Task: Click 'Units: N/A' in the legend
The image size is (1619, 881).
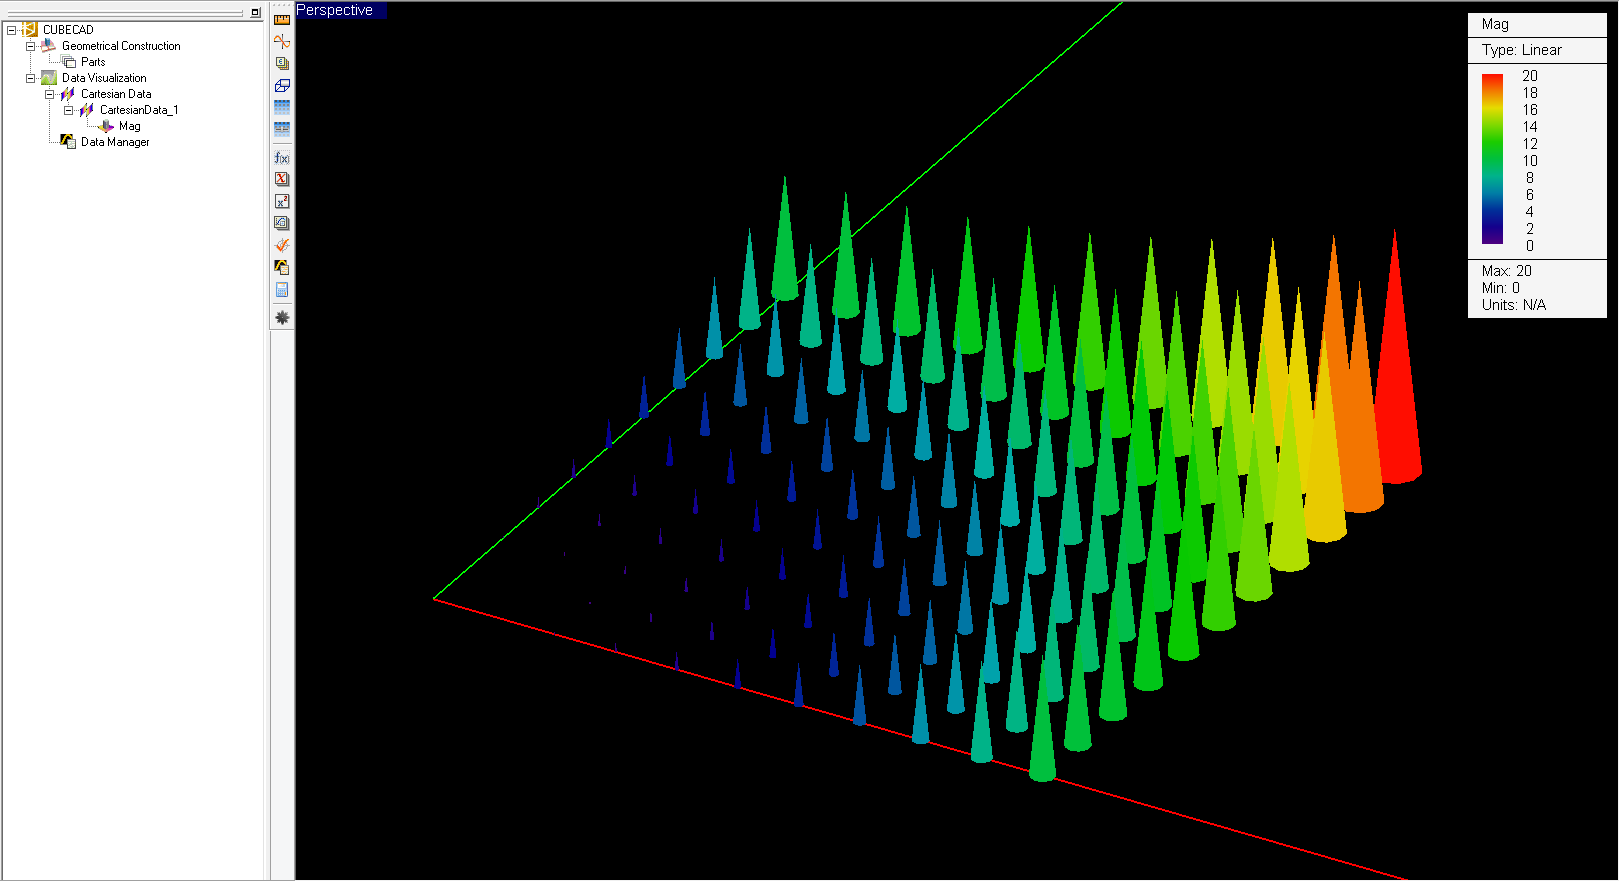Action: click(x=1513, y=305)
